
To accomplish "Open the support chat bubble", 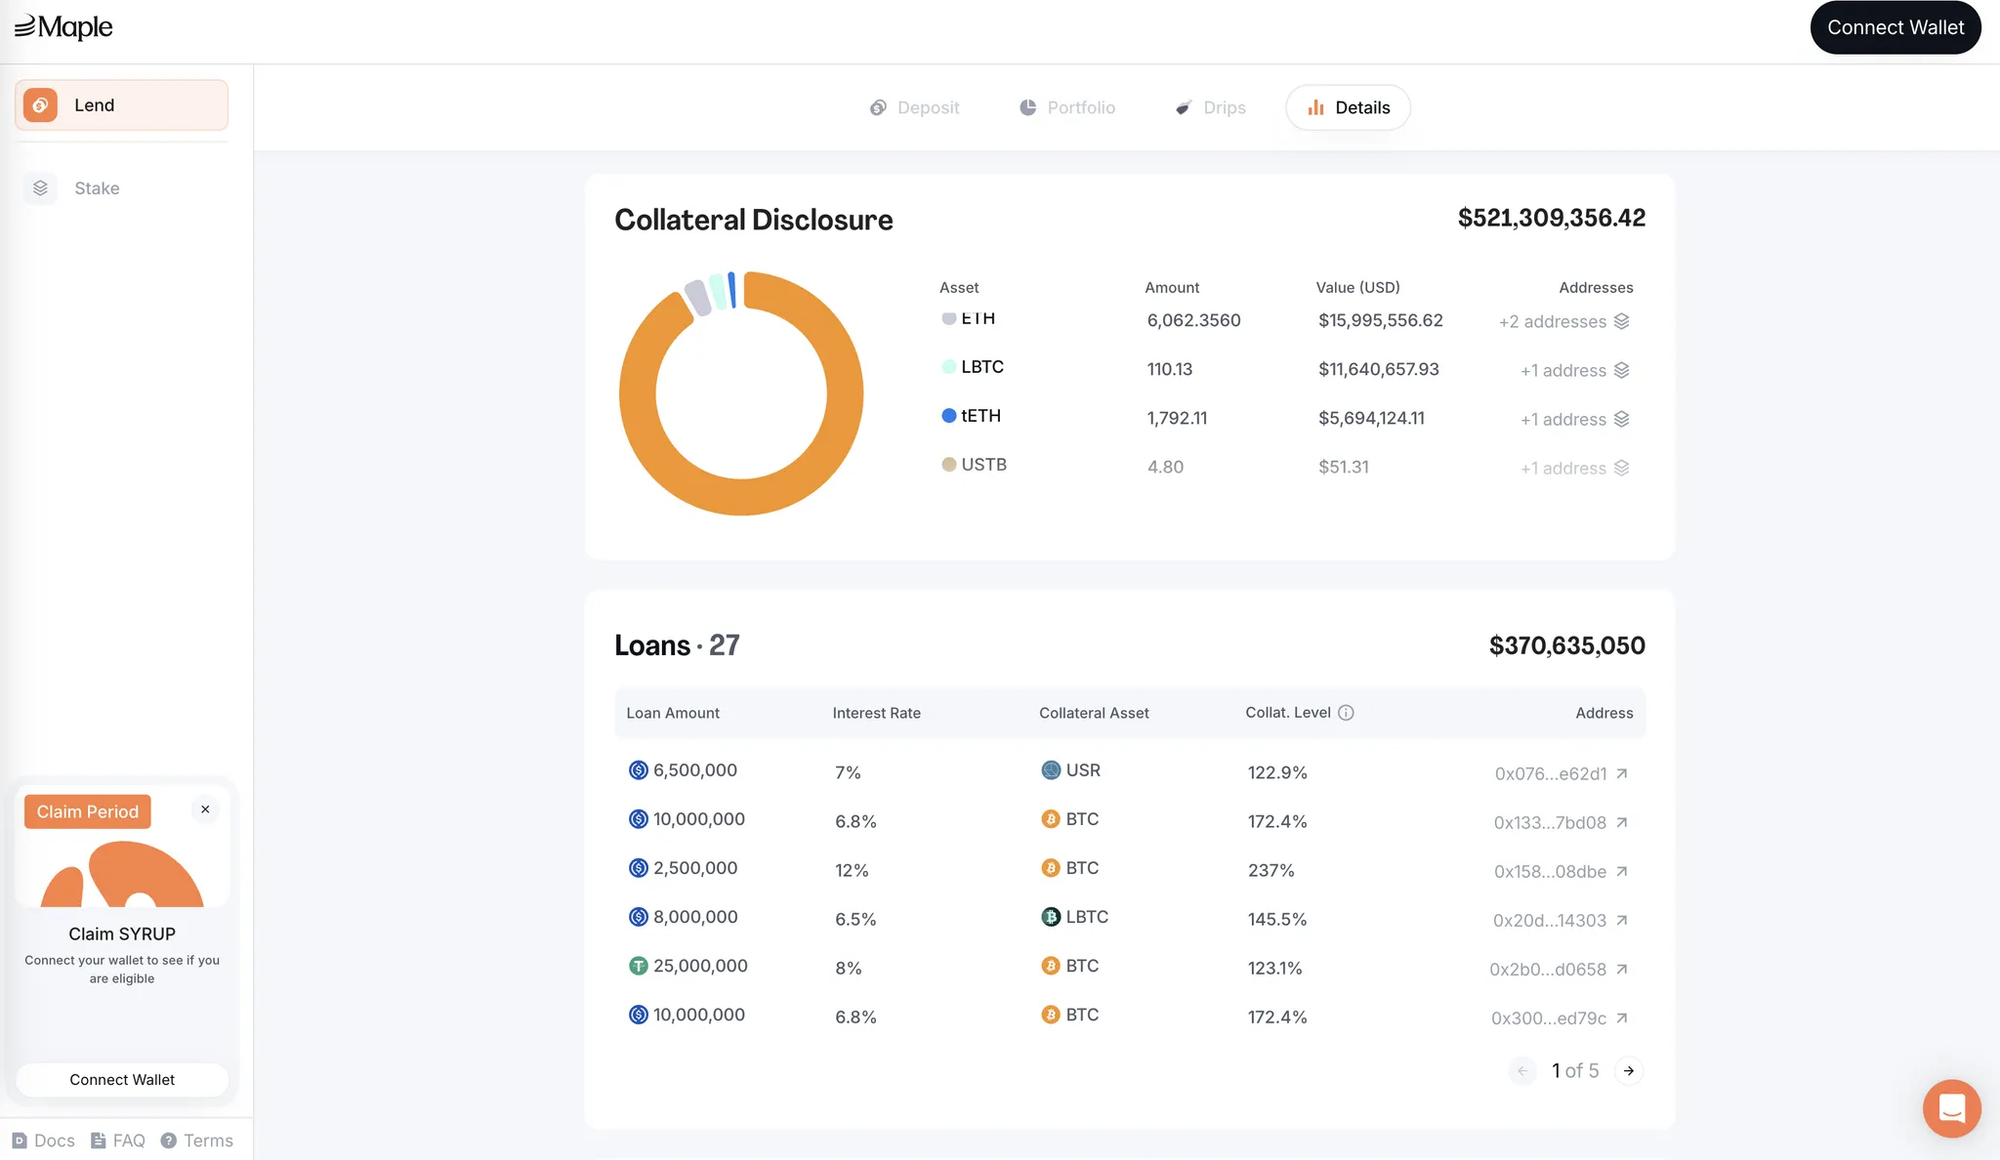I will [1951, 1108].
